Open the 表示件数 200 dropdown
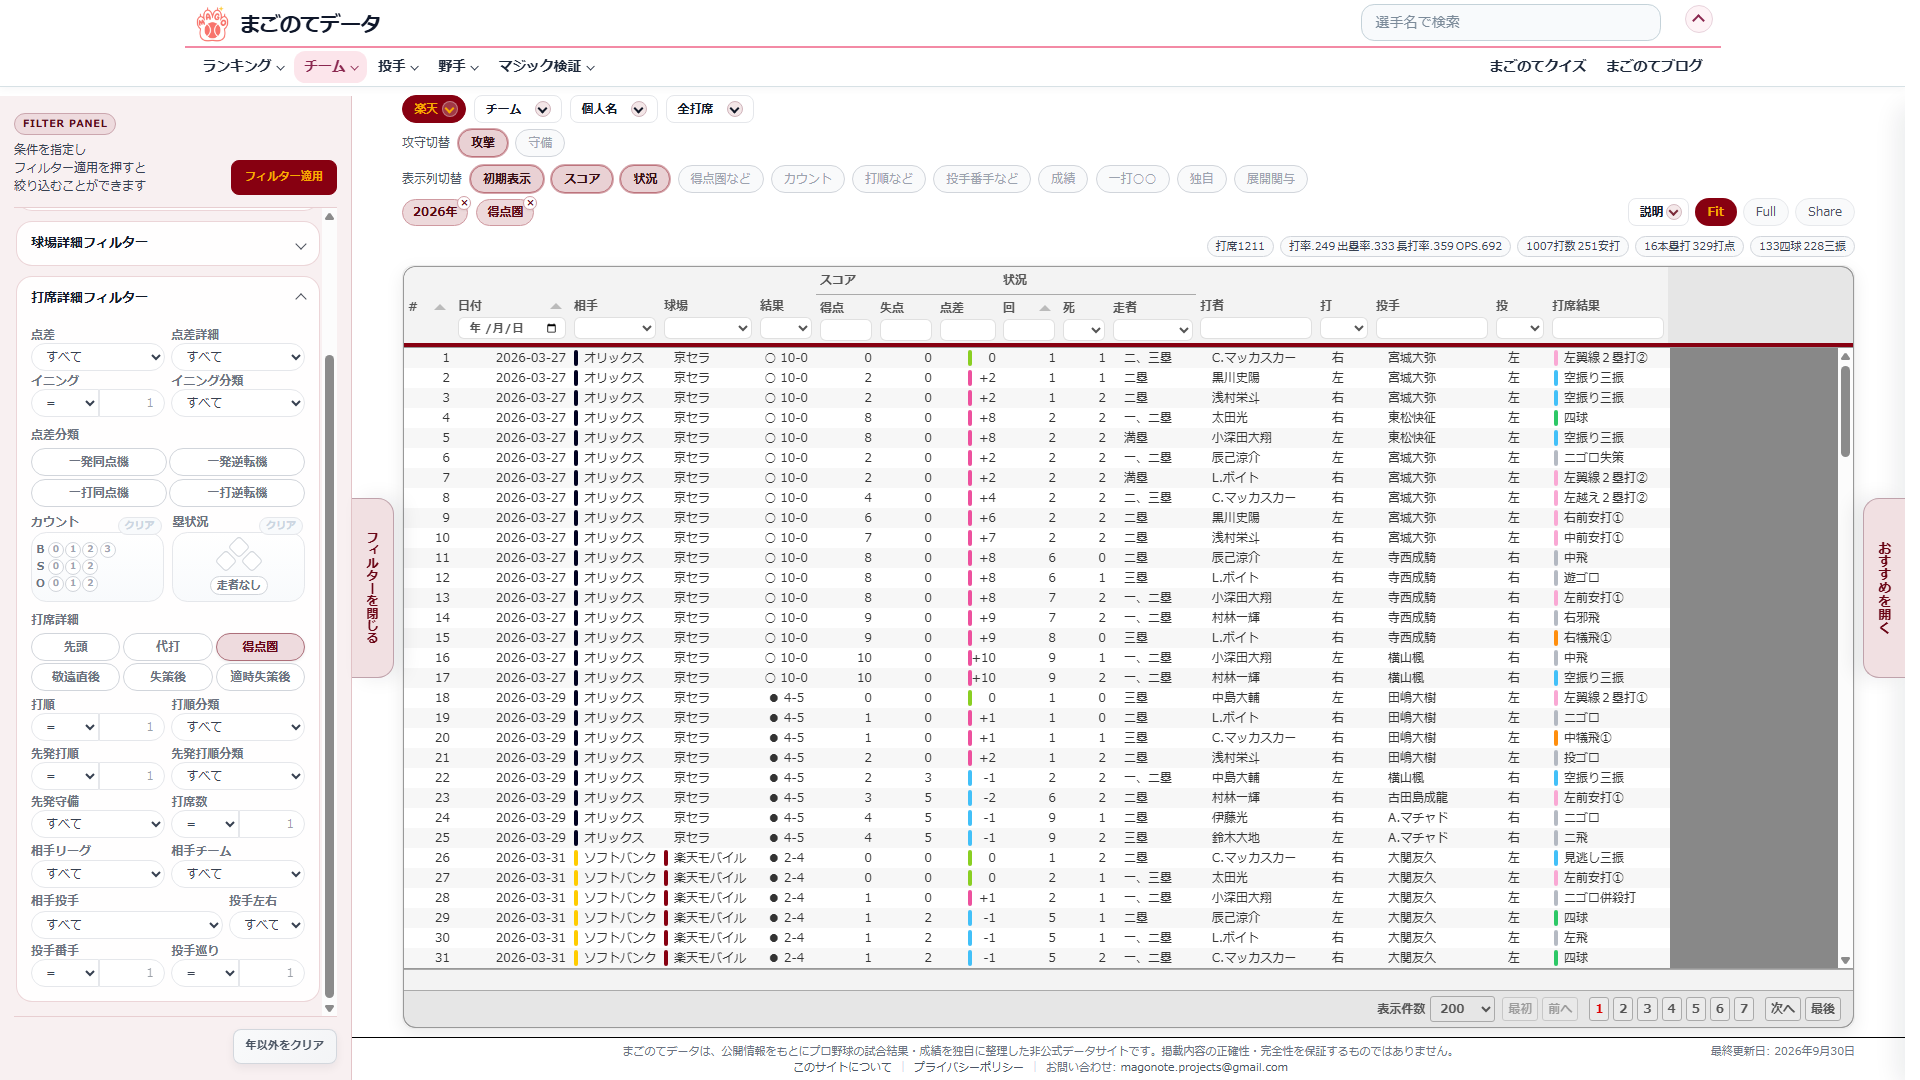1920x1080 pixels. pos(1462,1009)
